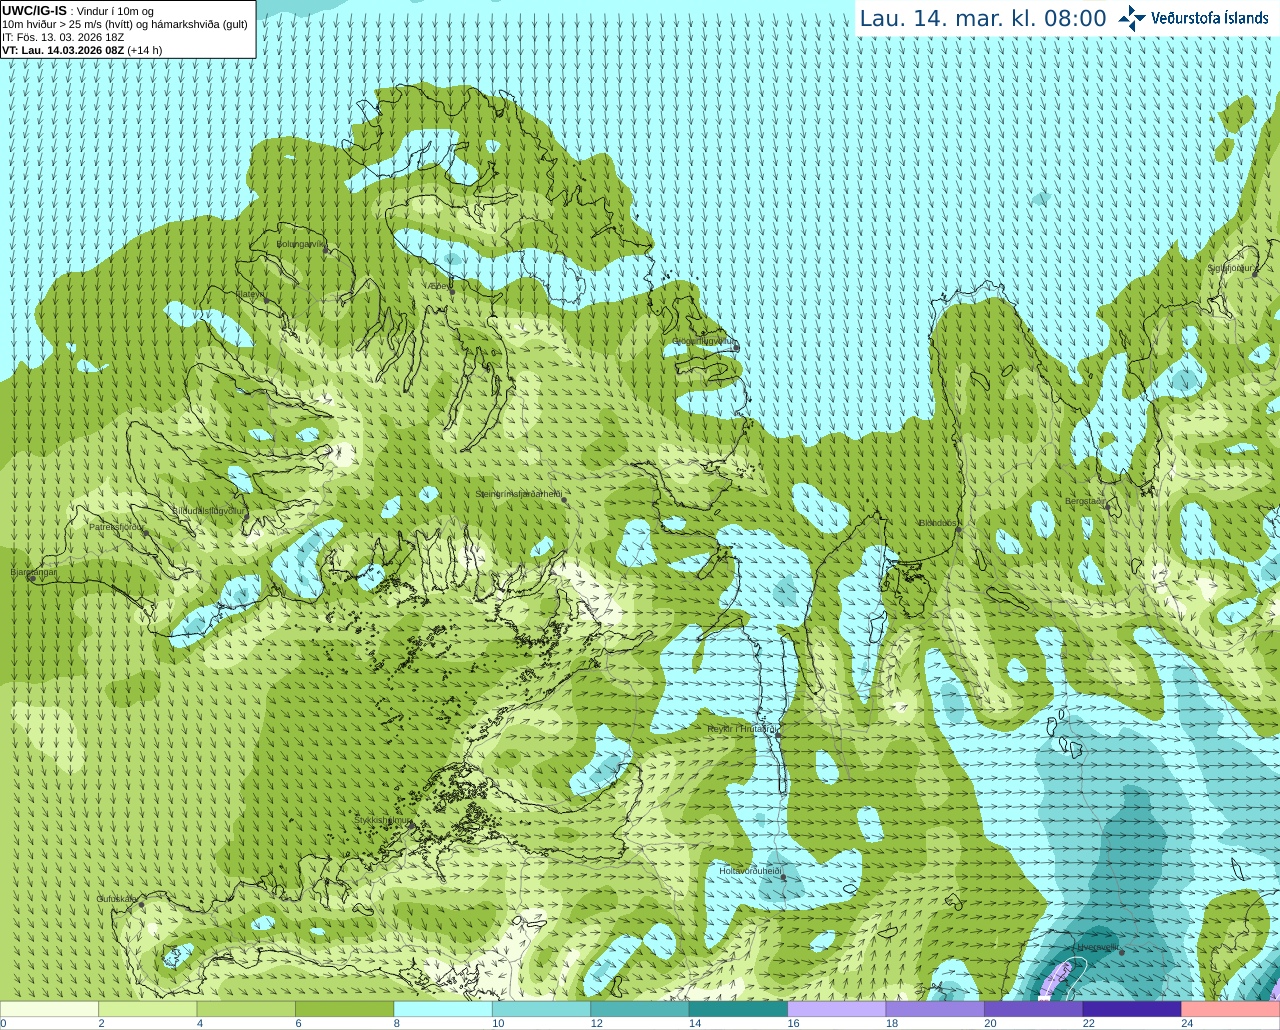Click the '20' value on wind scale
The image size is (1280, 1030).
990,1023
